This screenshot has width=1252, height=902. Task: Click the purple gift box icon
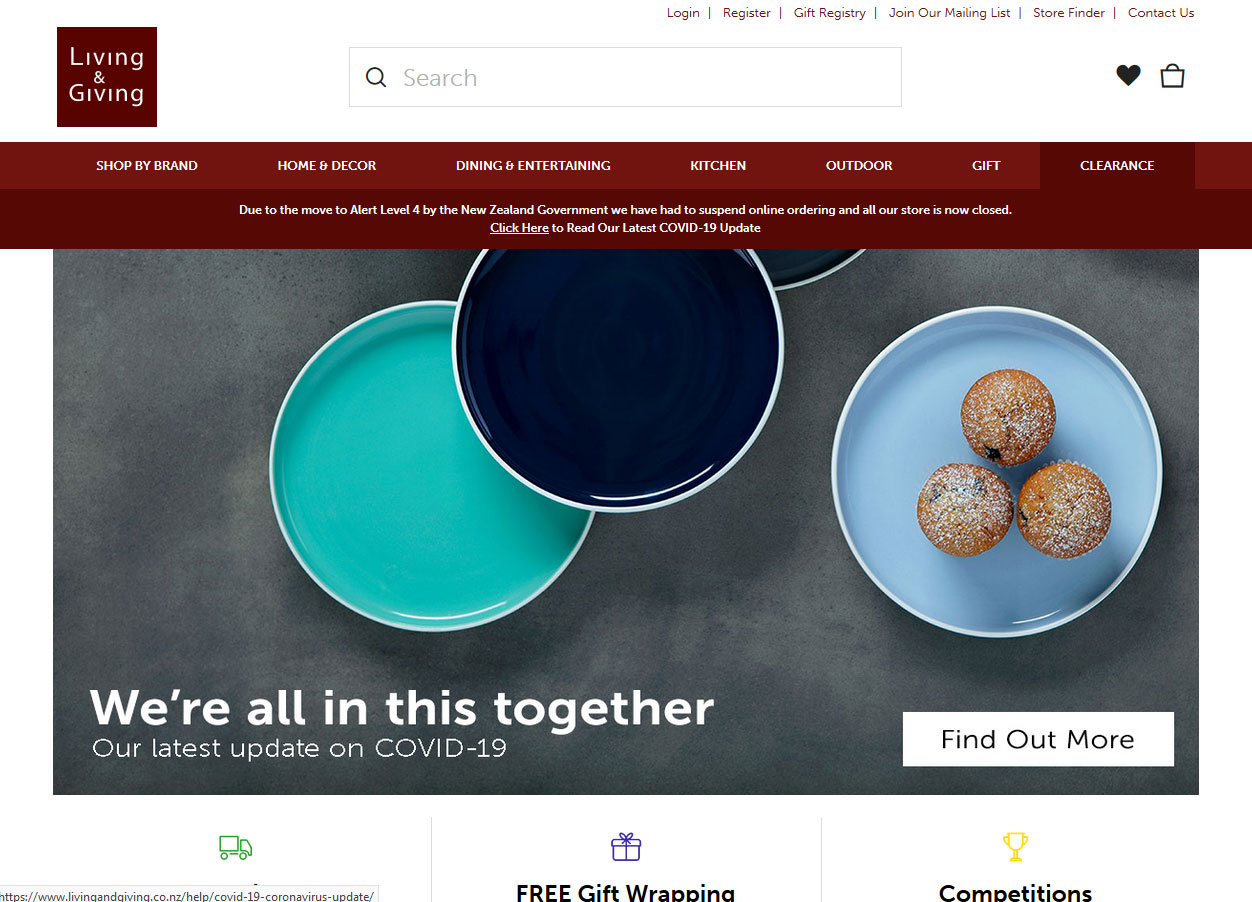(x=626, y=846)
